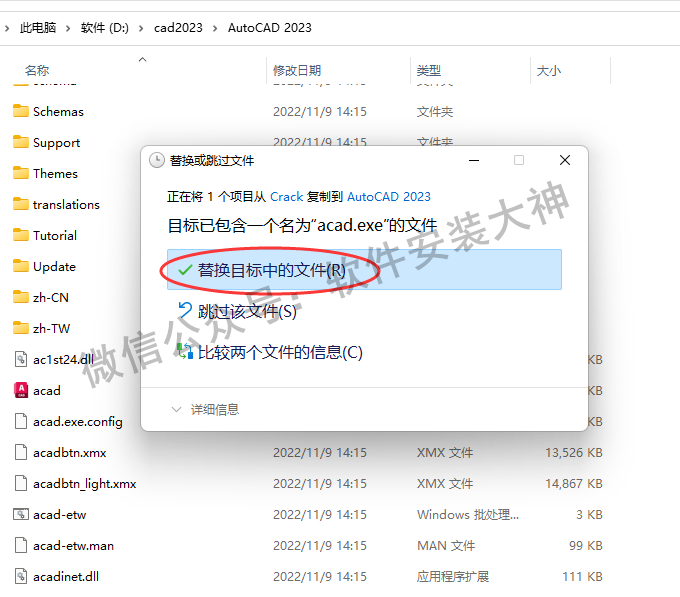Expand chevron before 此电脑 breadcrumb
Viewport: 680px width, 597px height.
tap(7, 28)
